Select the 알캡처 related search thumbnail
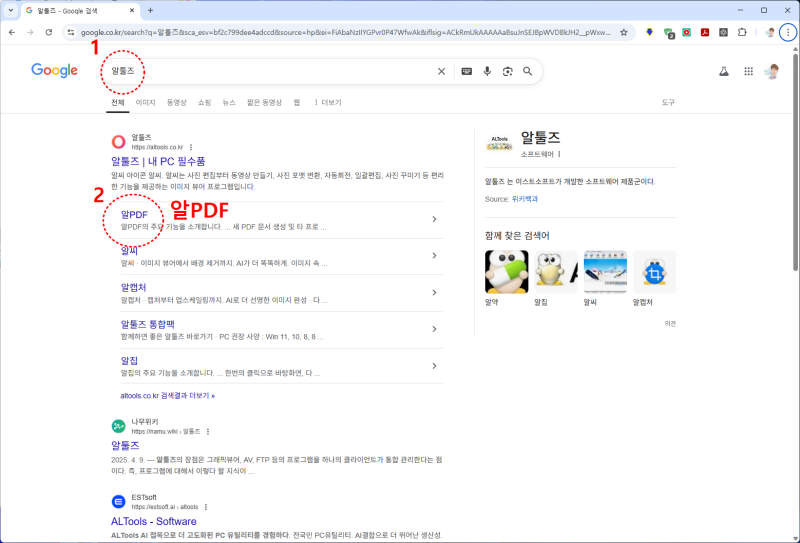800x543 pixels. 654,272
